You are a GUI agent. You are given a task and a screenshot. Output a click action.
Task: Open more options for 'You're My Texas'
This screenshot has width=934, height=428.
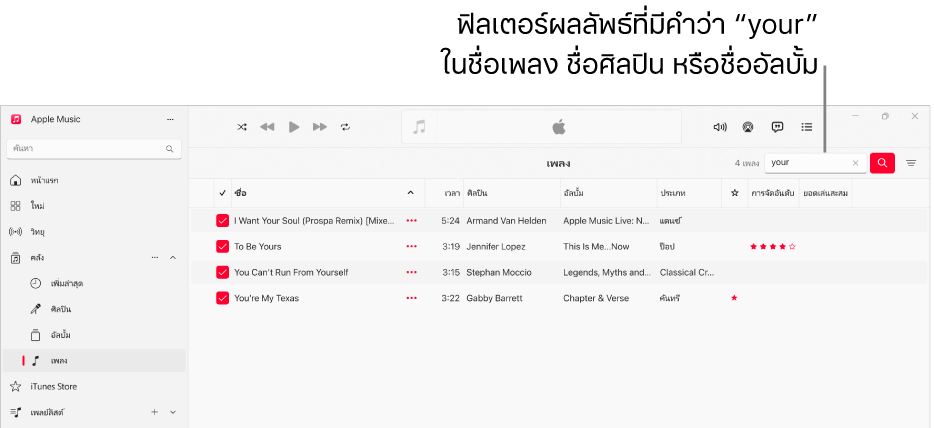coord(412,298)
